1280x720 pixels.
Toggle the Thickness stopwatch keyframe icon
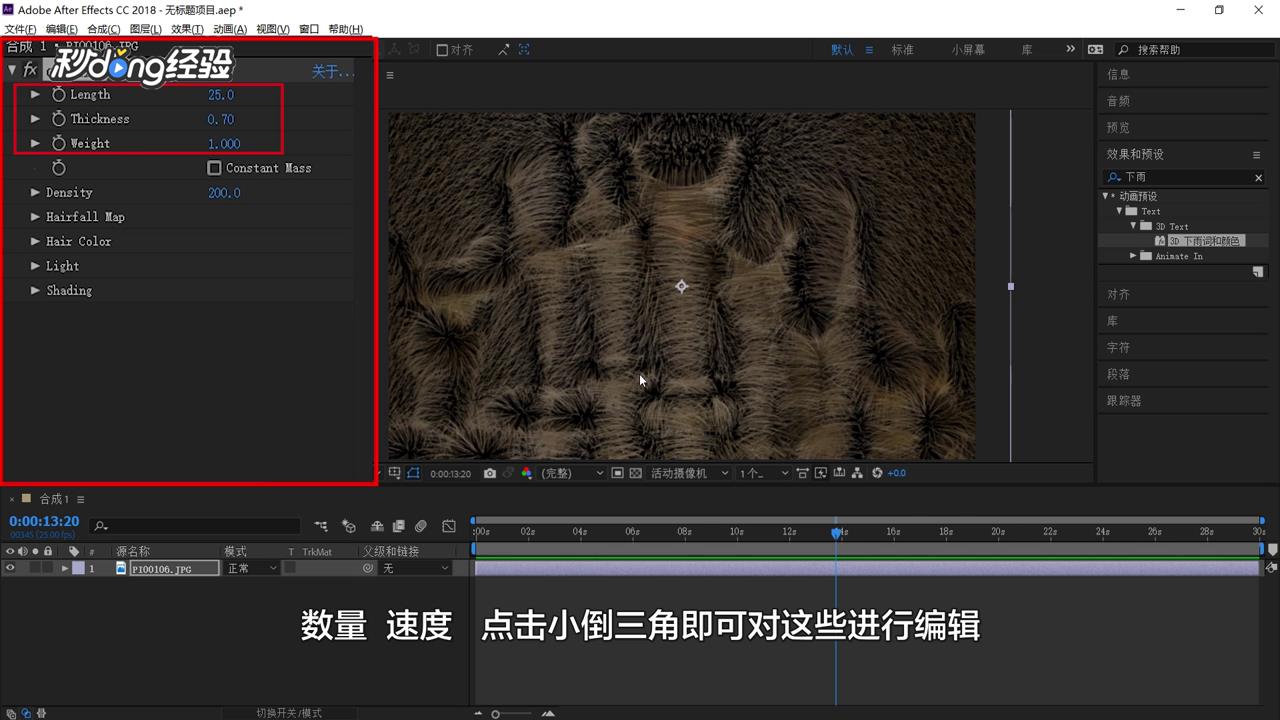click(x=59, y=118)
